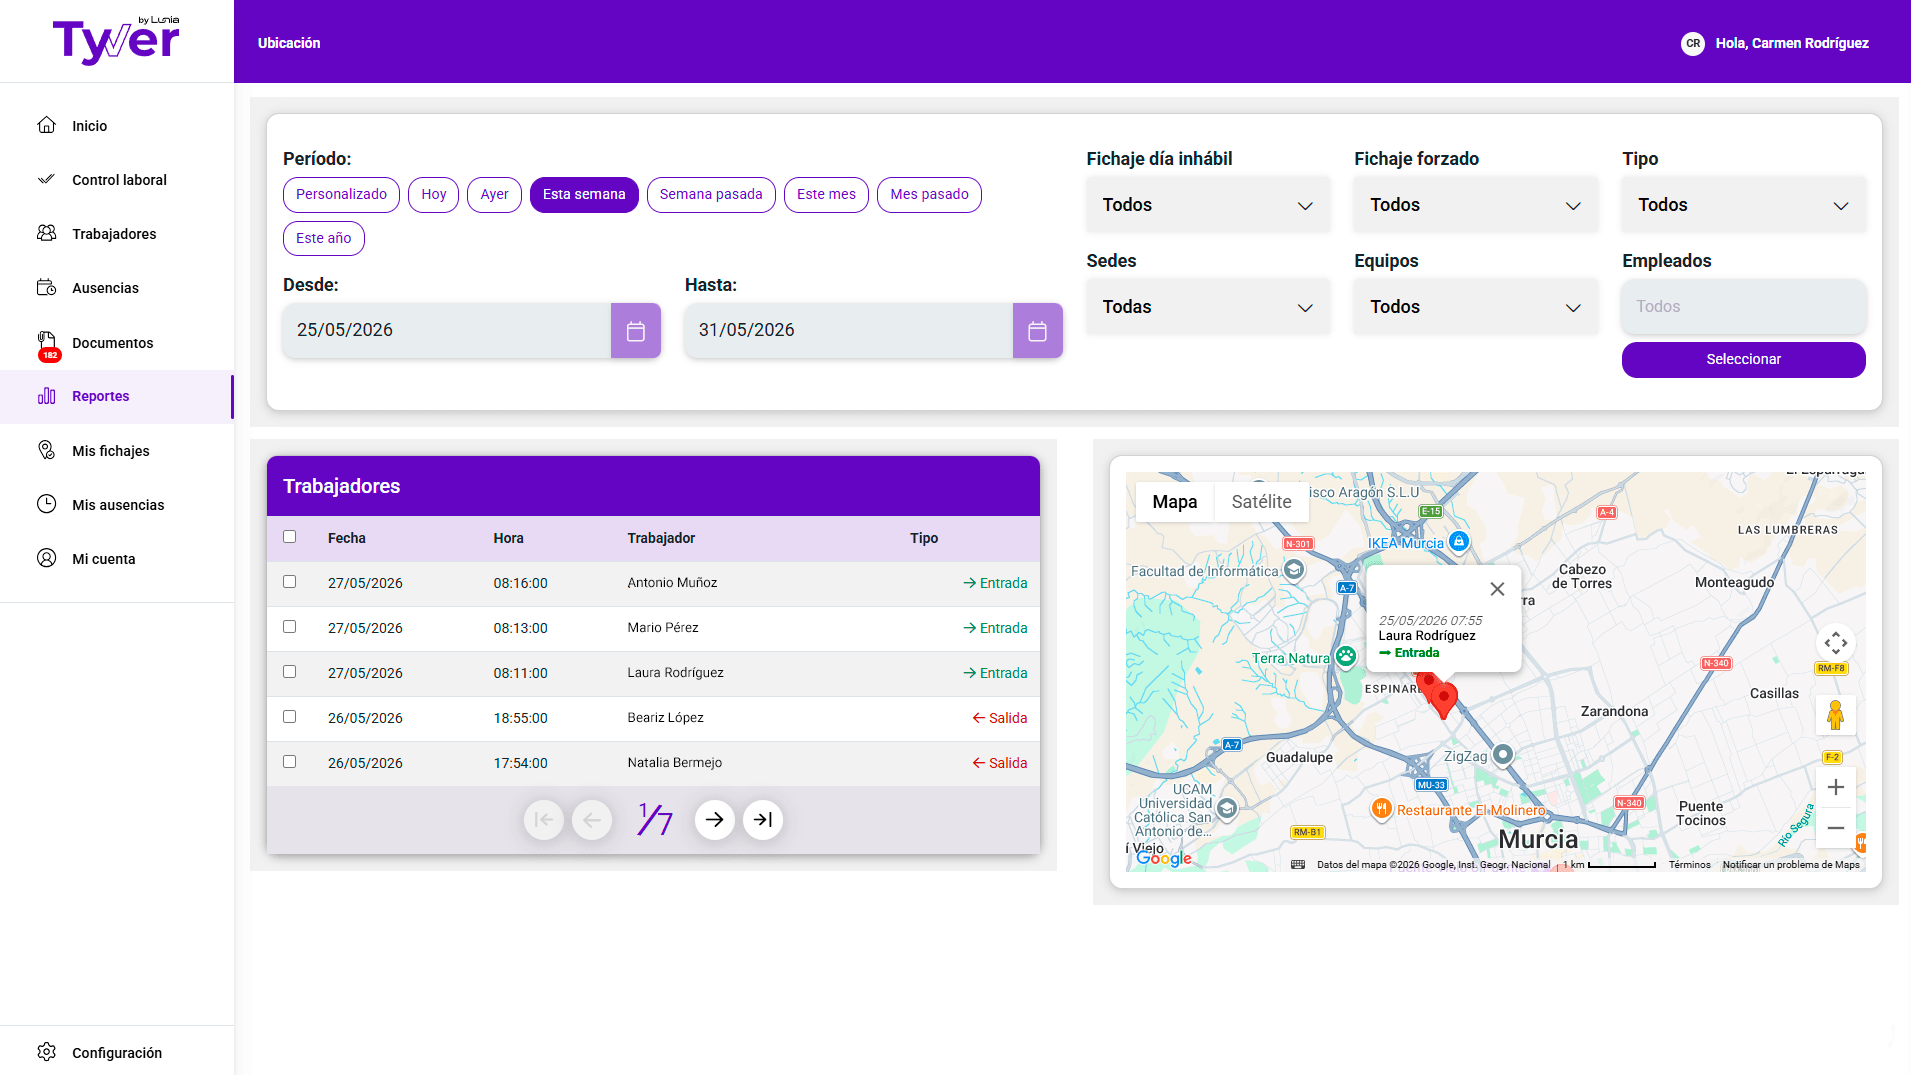Screen dimensions: 1911x1075
Task: Open Control laboral in the sidebar
Action: point(116,180)
